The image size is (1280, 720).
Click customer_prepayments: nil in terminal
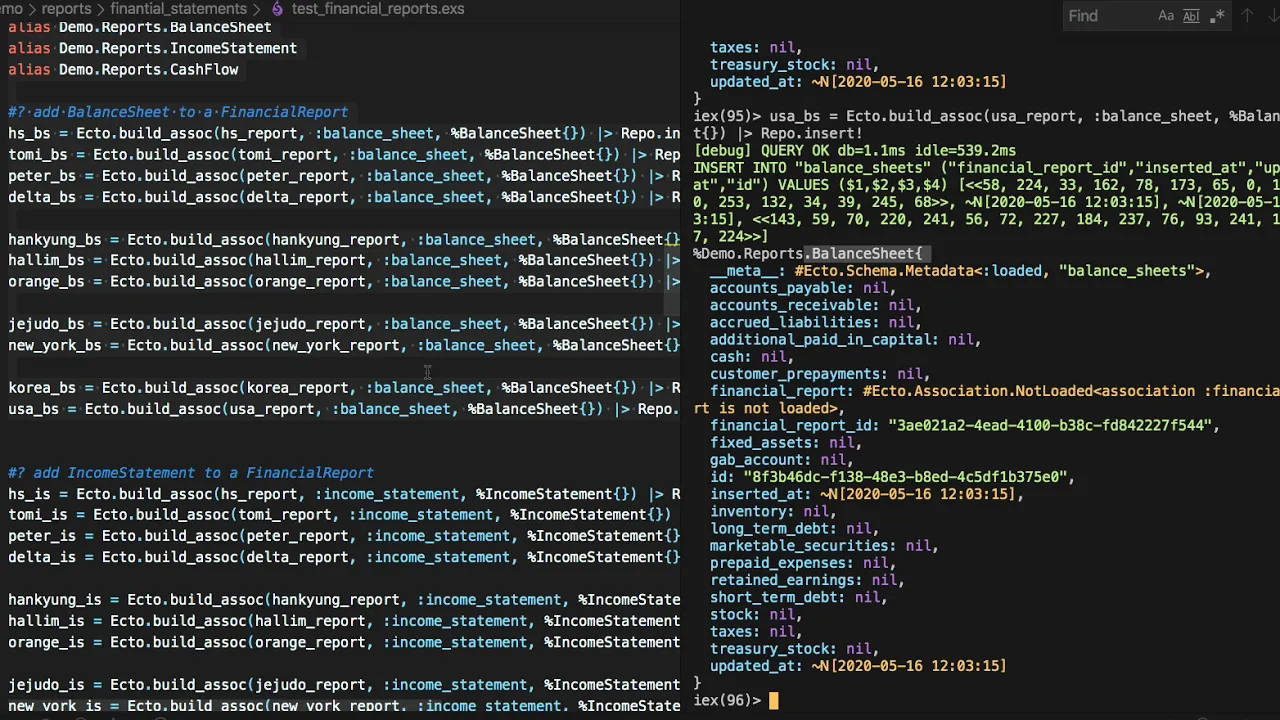[819, 374]
